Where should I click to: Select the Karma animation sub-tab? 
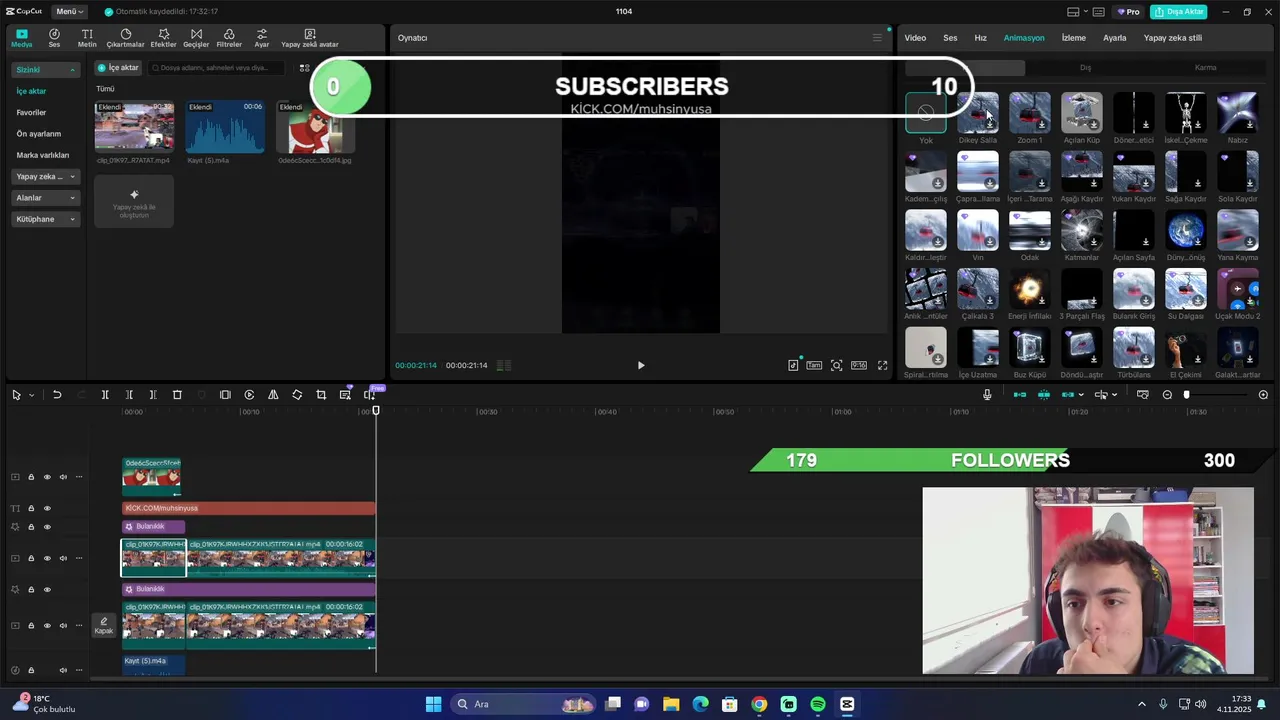[x=1205, y=68]
